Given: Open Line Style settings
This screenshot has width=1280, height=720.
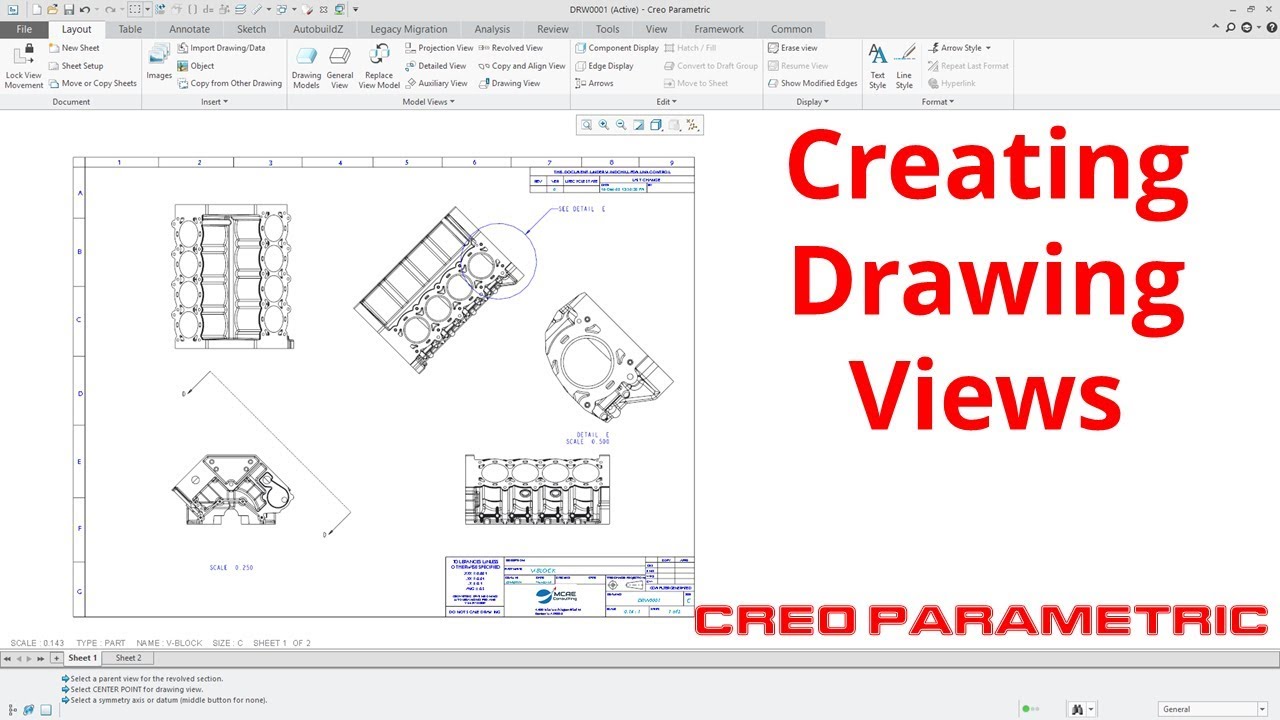Looking at the screenshot, I should click(904, 66).
